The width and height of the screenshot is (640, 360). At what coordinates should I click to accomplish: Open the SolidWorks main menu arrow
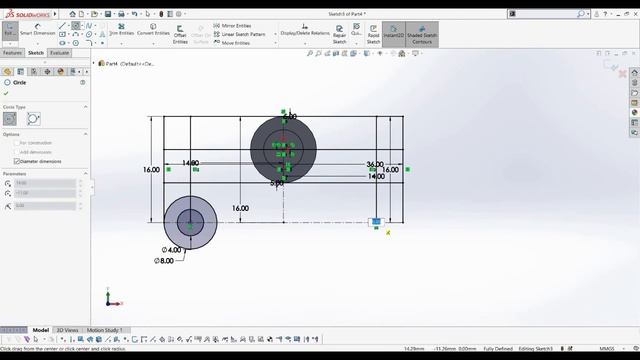(55, 14)
